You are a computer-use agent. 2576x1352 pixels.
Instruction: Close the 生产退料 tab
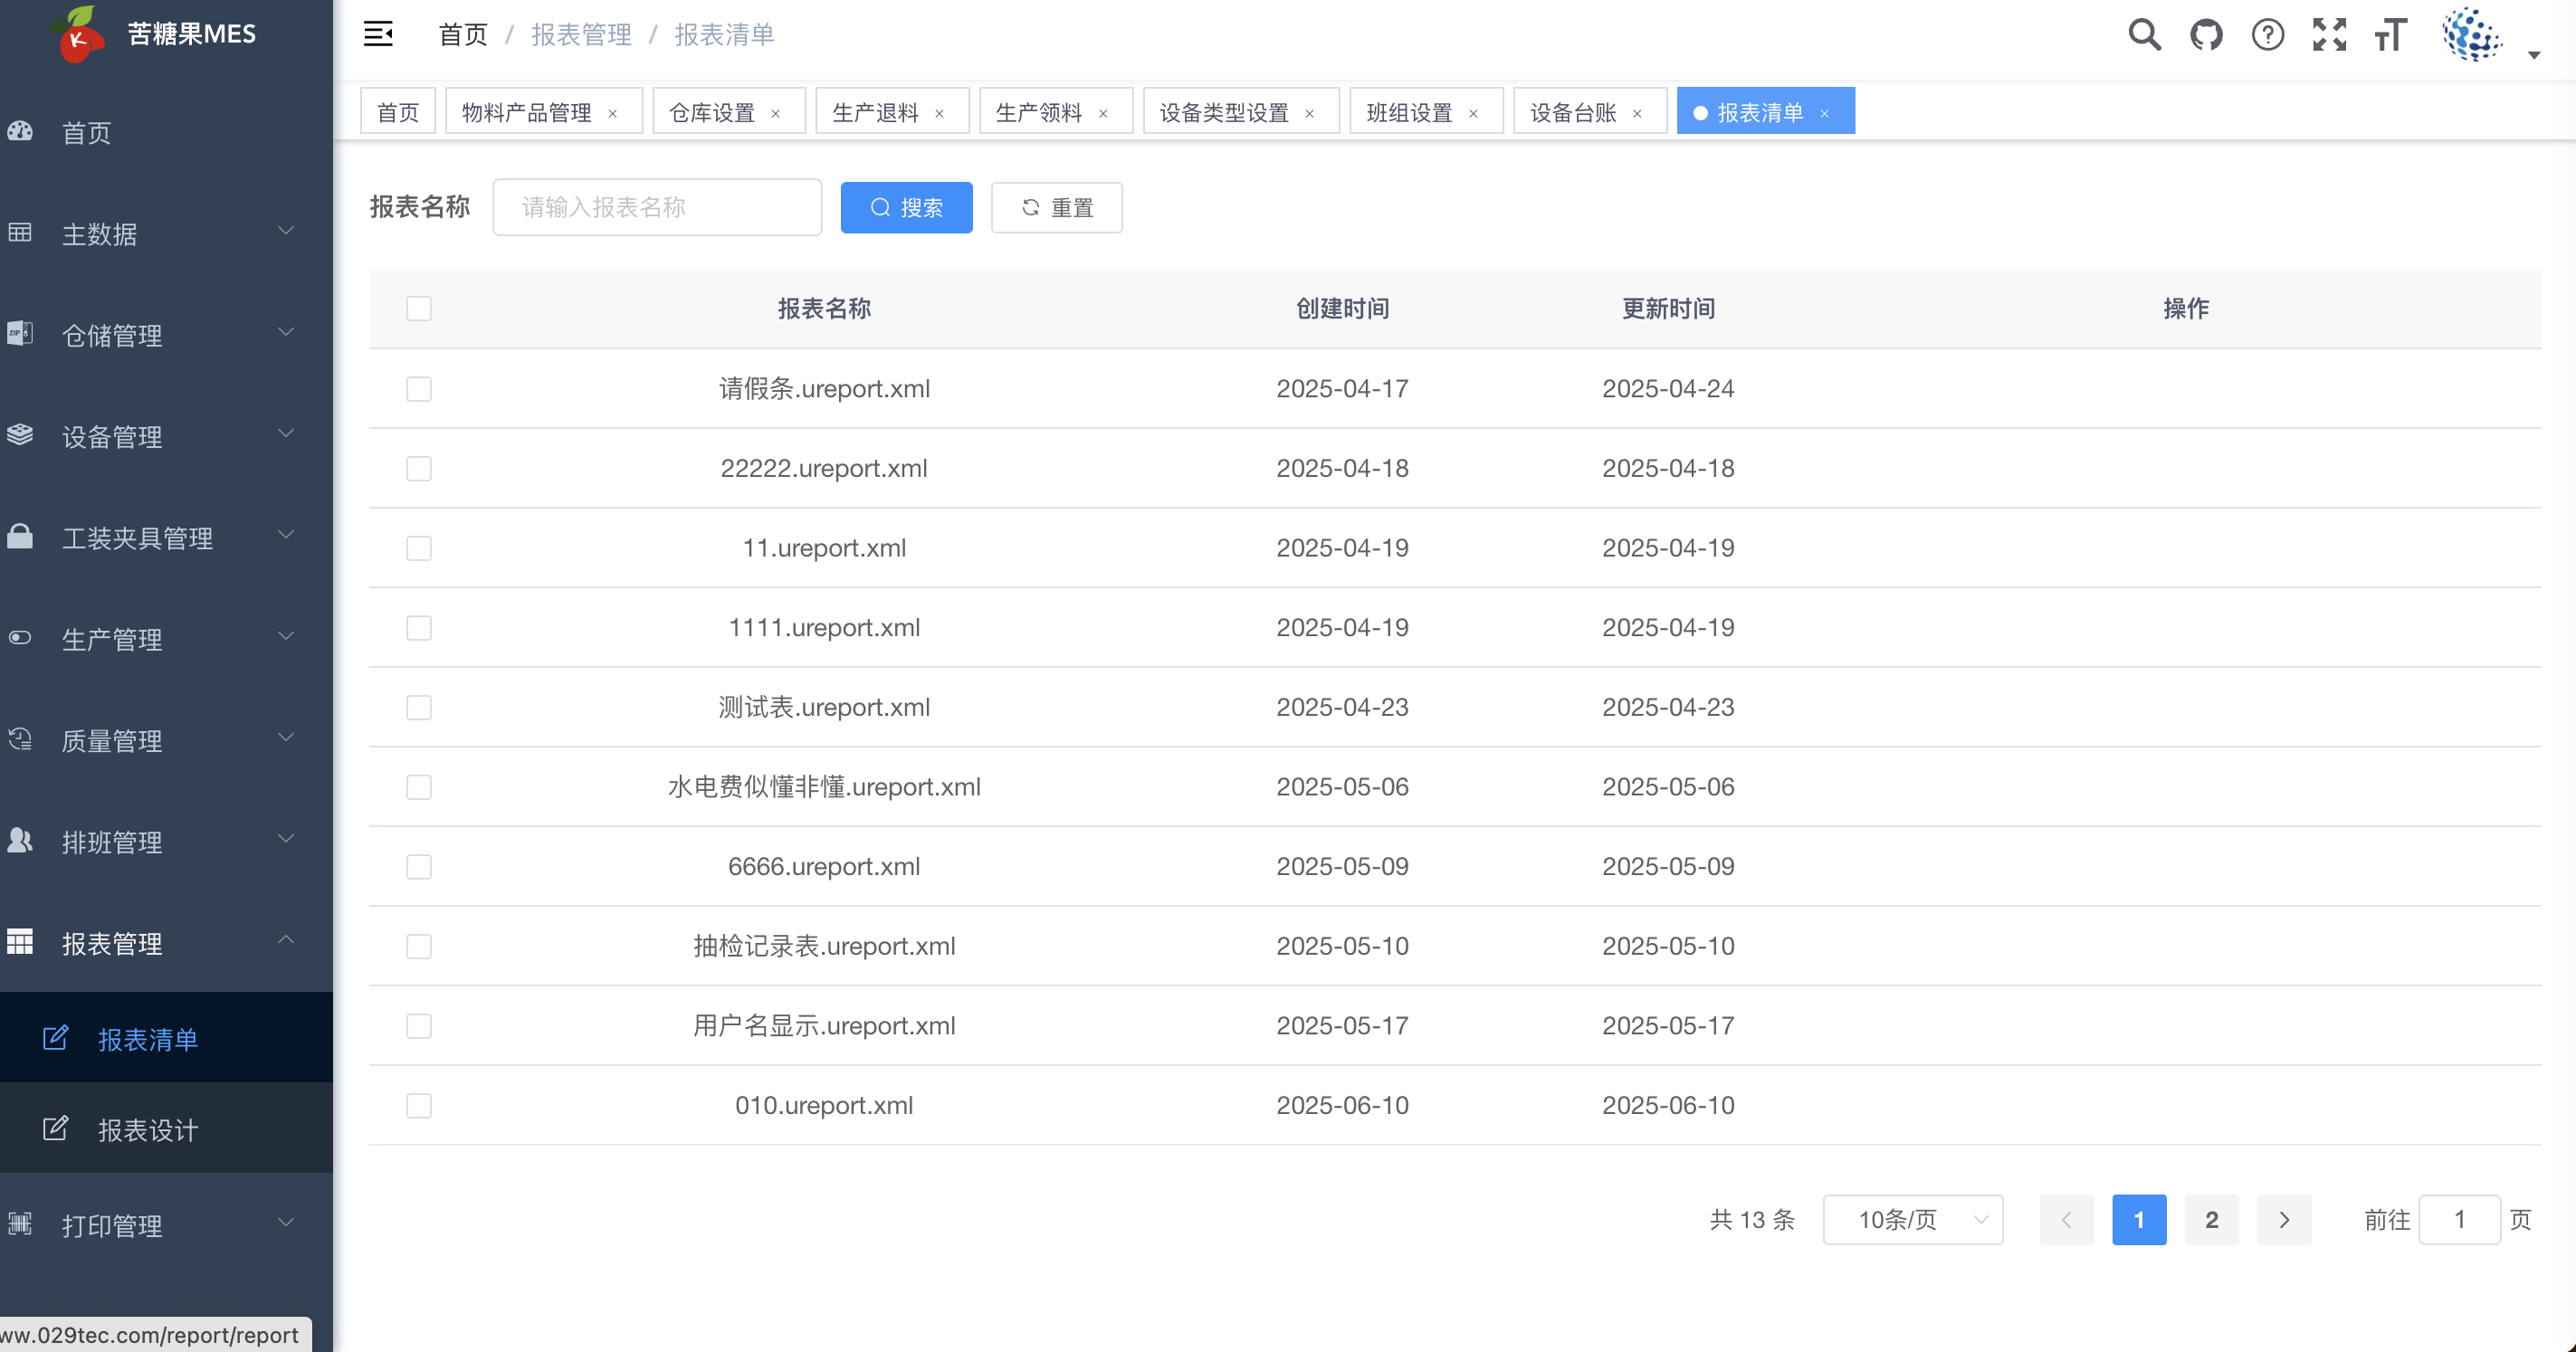click(x=939, y=113)
